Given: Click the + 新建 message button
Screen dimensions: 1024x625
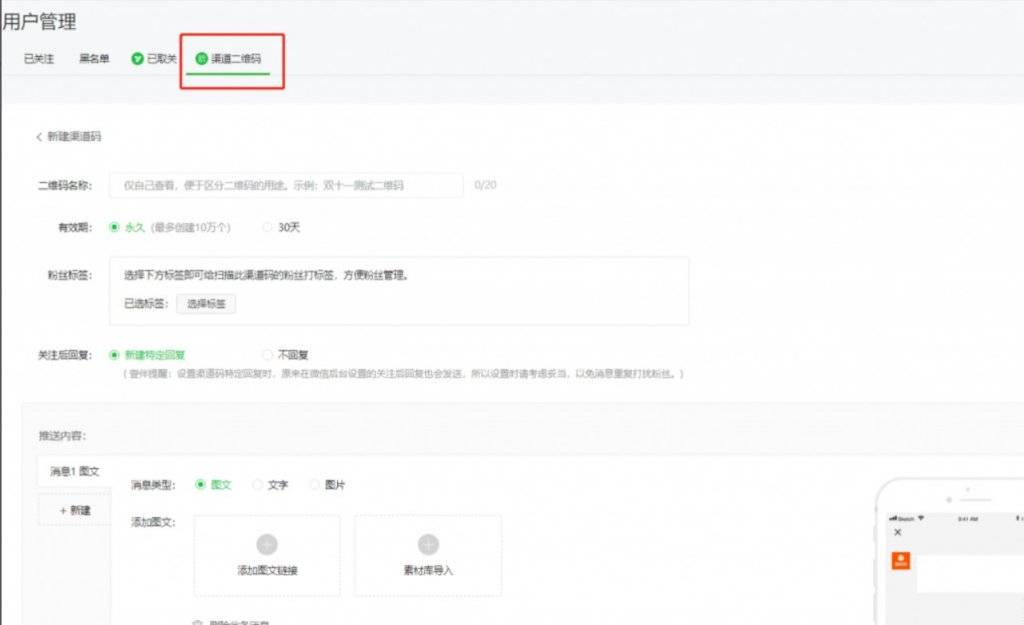Looking at the screenshot, I should tap(75, 510).
